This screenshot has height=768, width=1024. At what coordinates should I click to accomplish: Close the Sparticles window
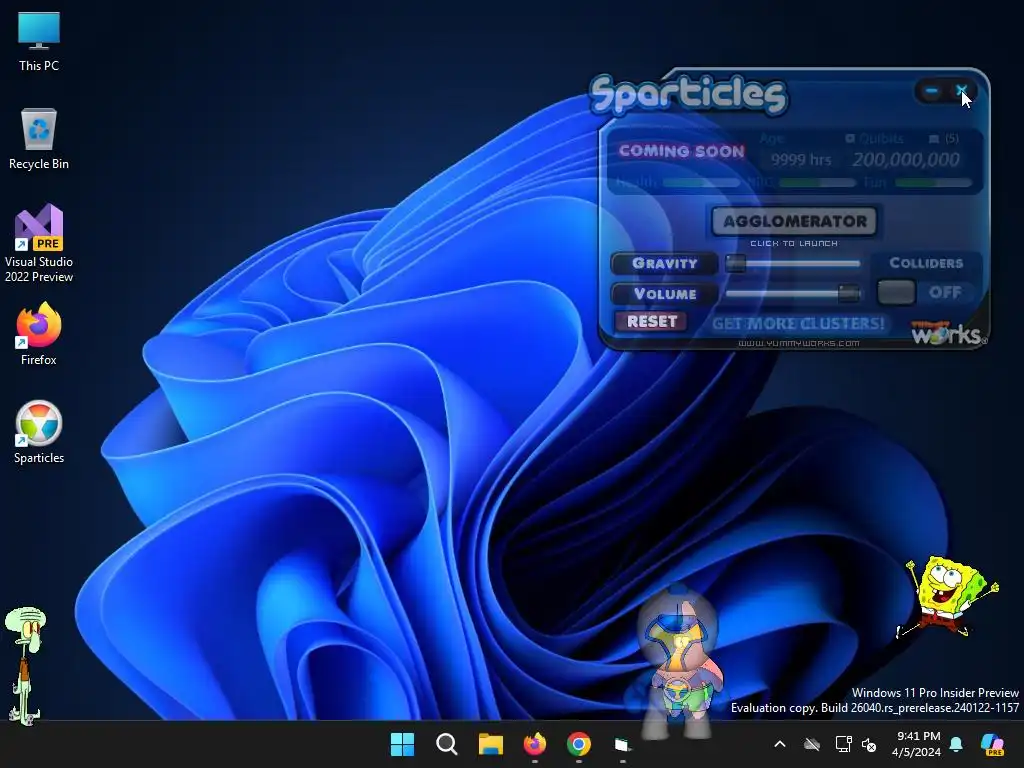962,91
